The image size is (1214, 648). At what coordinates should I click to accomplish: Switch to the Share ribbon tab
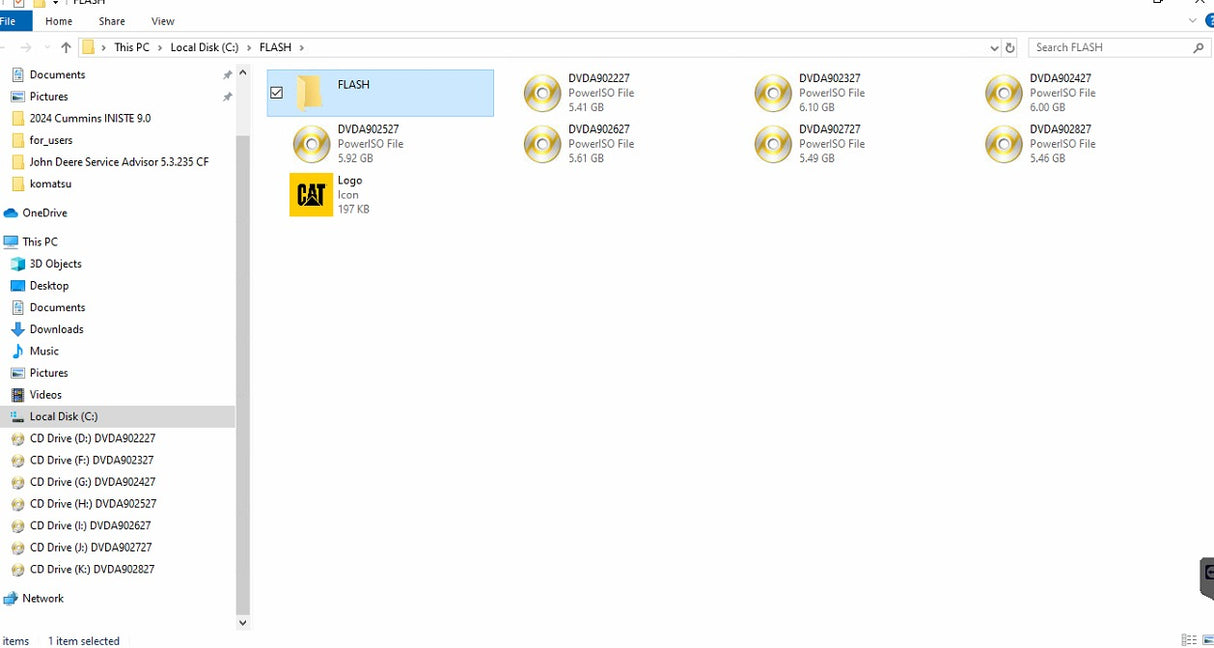(112, 21)
